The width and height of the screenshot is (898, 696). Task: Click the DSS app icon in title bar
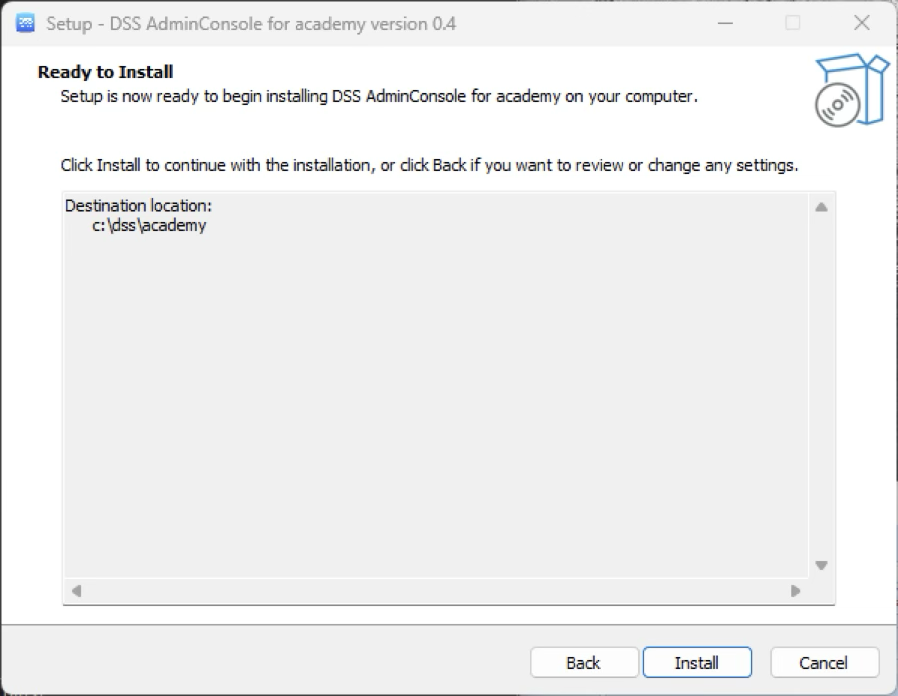[25, 23]
